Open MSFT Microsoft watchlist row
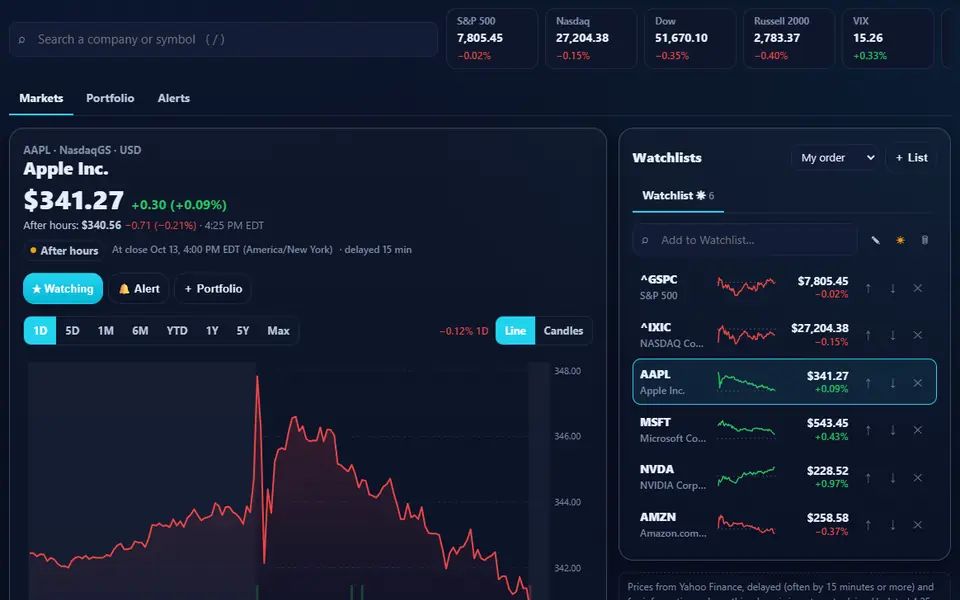 tap(784, 430)
